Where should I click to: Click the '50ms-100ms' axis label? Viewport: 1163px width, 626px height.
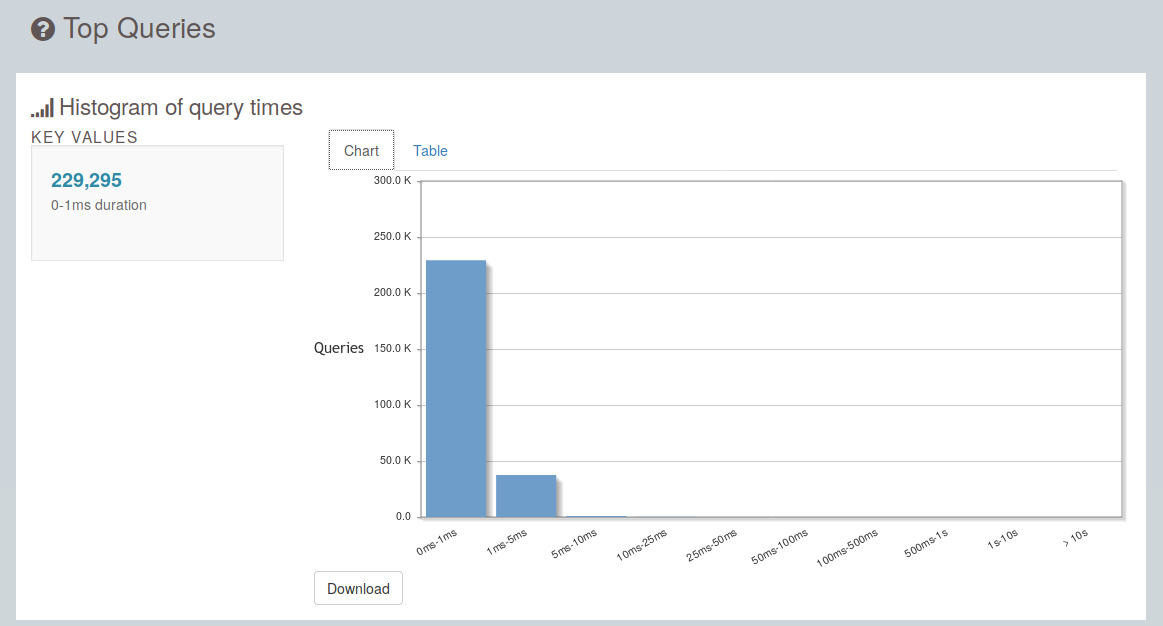click(780, 547)
